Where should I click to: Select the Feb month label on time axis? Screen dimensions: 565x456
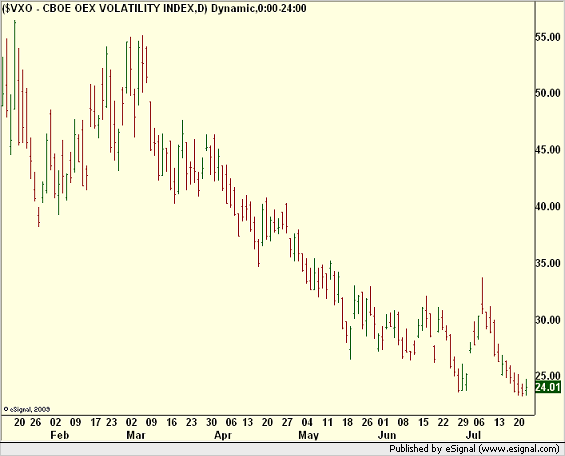[59, 435]
